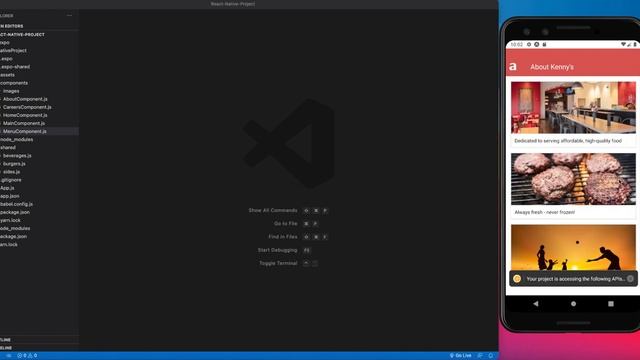This screenshot has width=640, height=360.
Task: Click Toggle Terminal hint
Action: 278,263
